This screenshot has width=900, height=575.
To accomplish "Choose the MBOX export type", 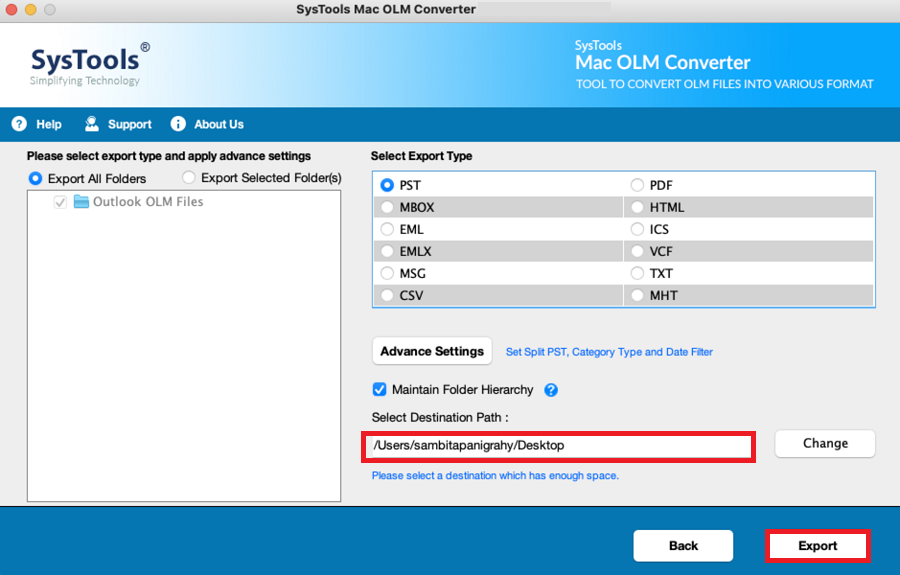I will tap(387, 207).
